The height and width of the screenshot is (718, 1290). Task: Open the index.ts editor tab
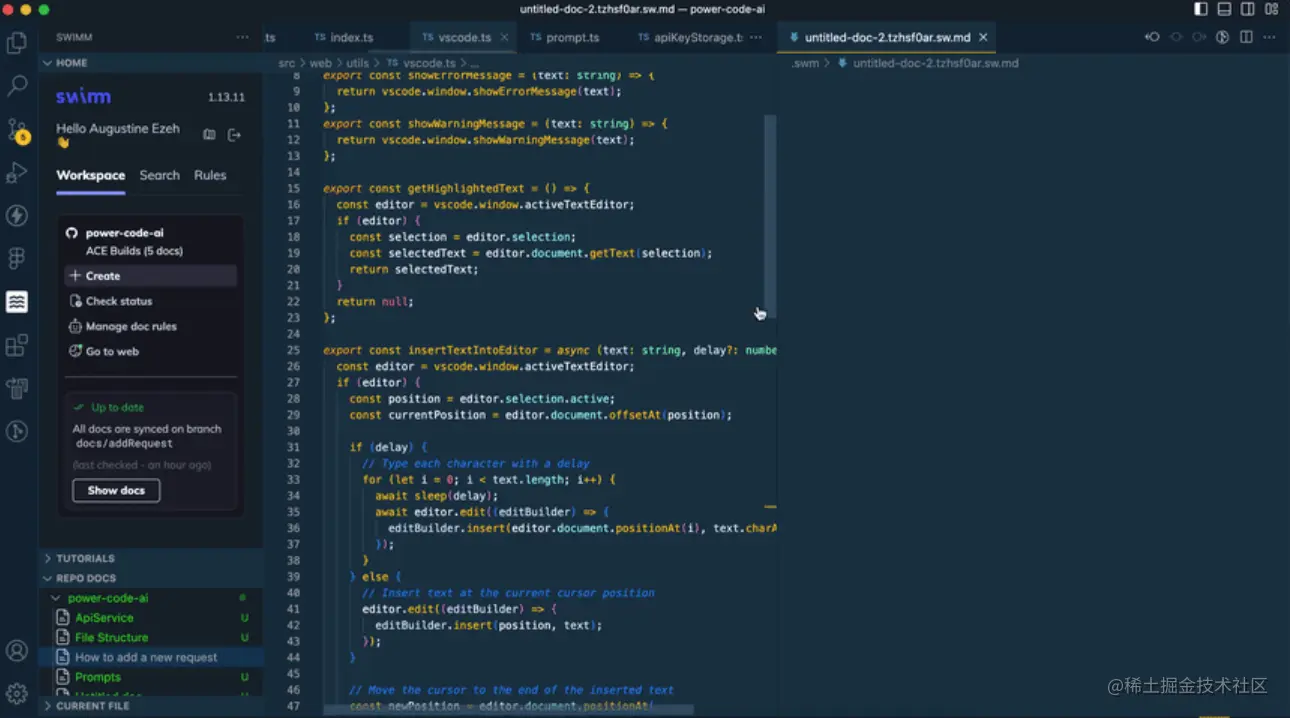pyautogui.click(x=345, y=37)
